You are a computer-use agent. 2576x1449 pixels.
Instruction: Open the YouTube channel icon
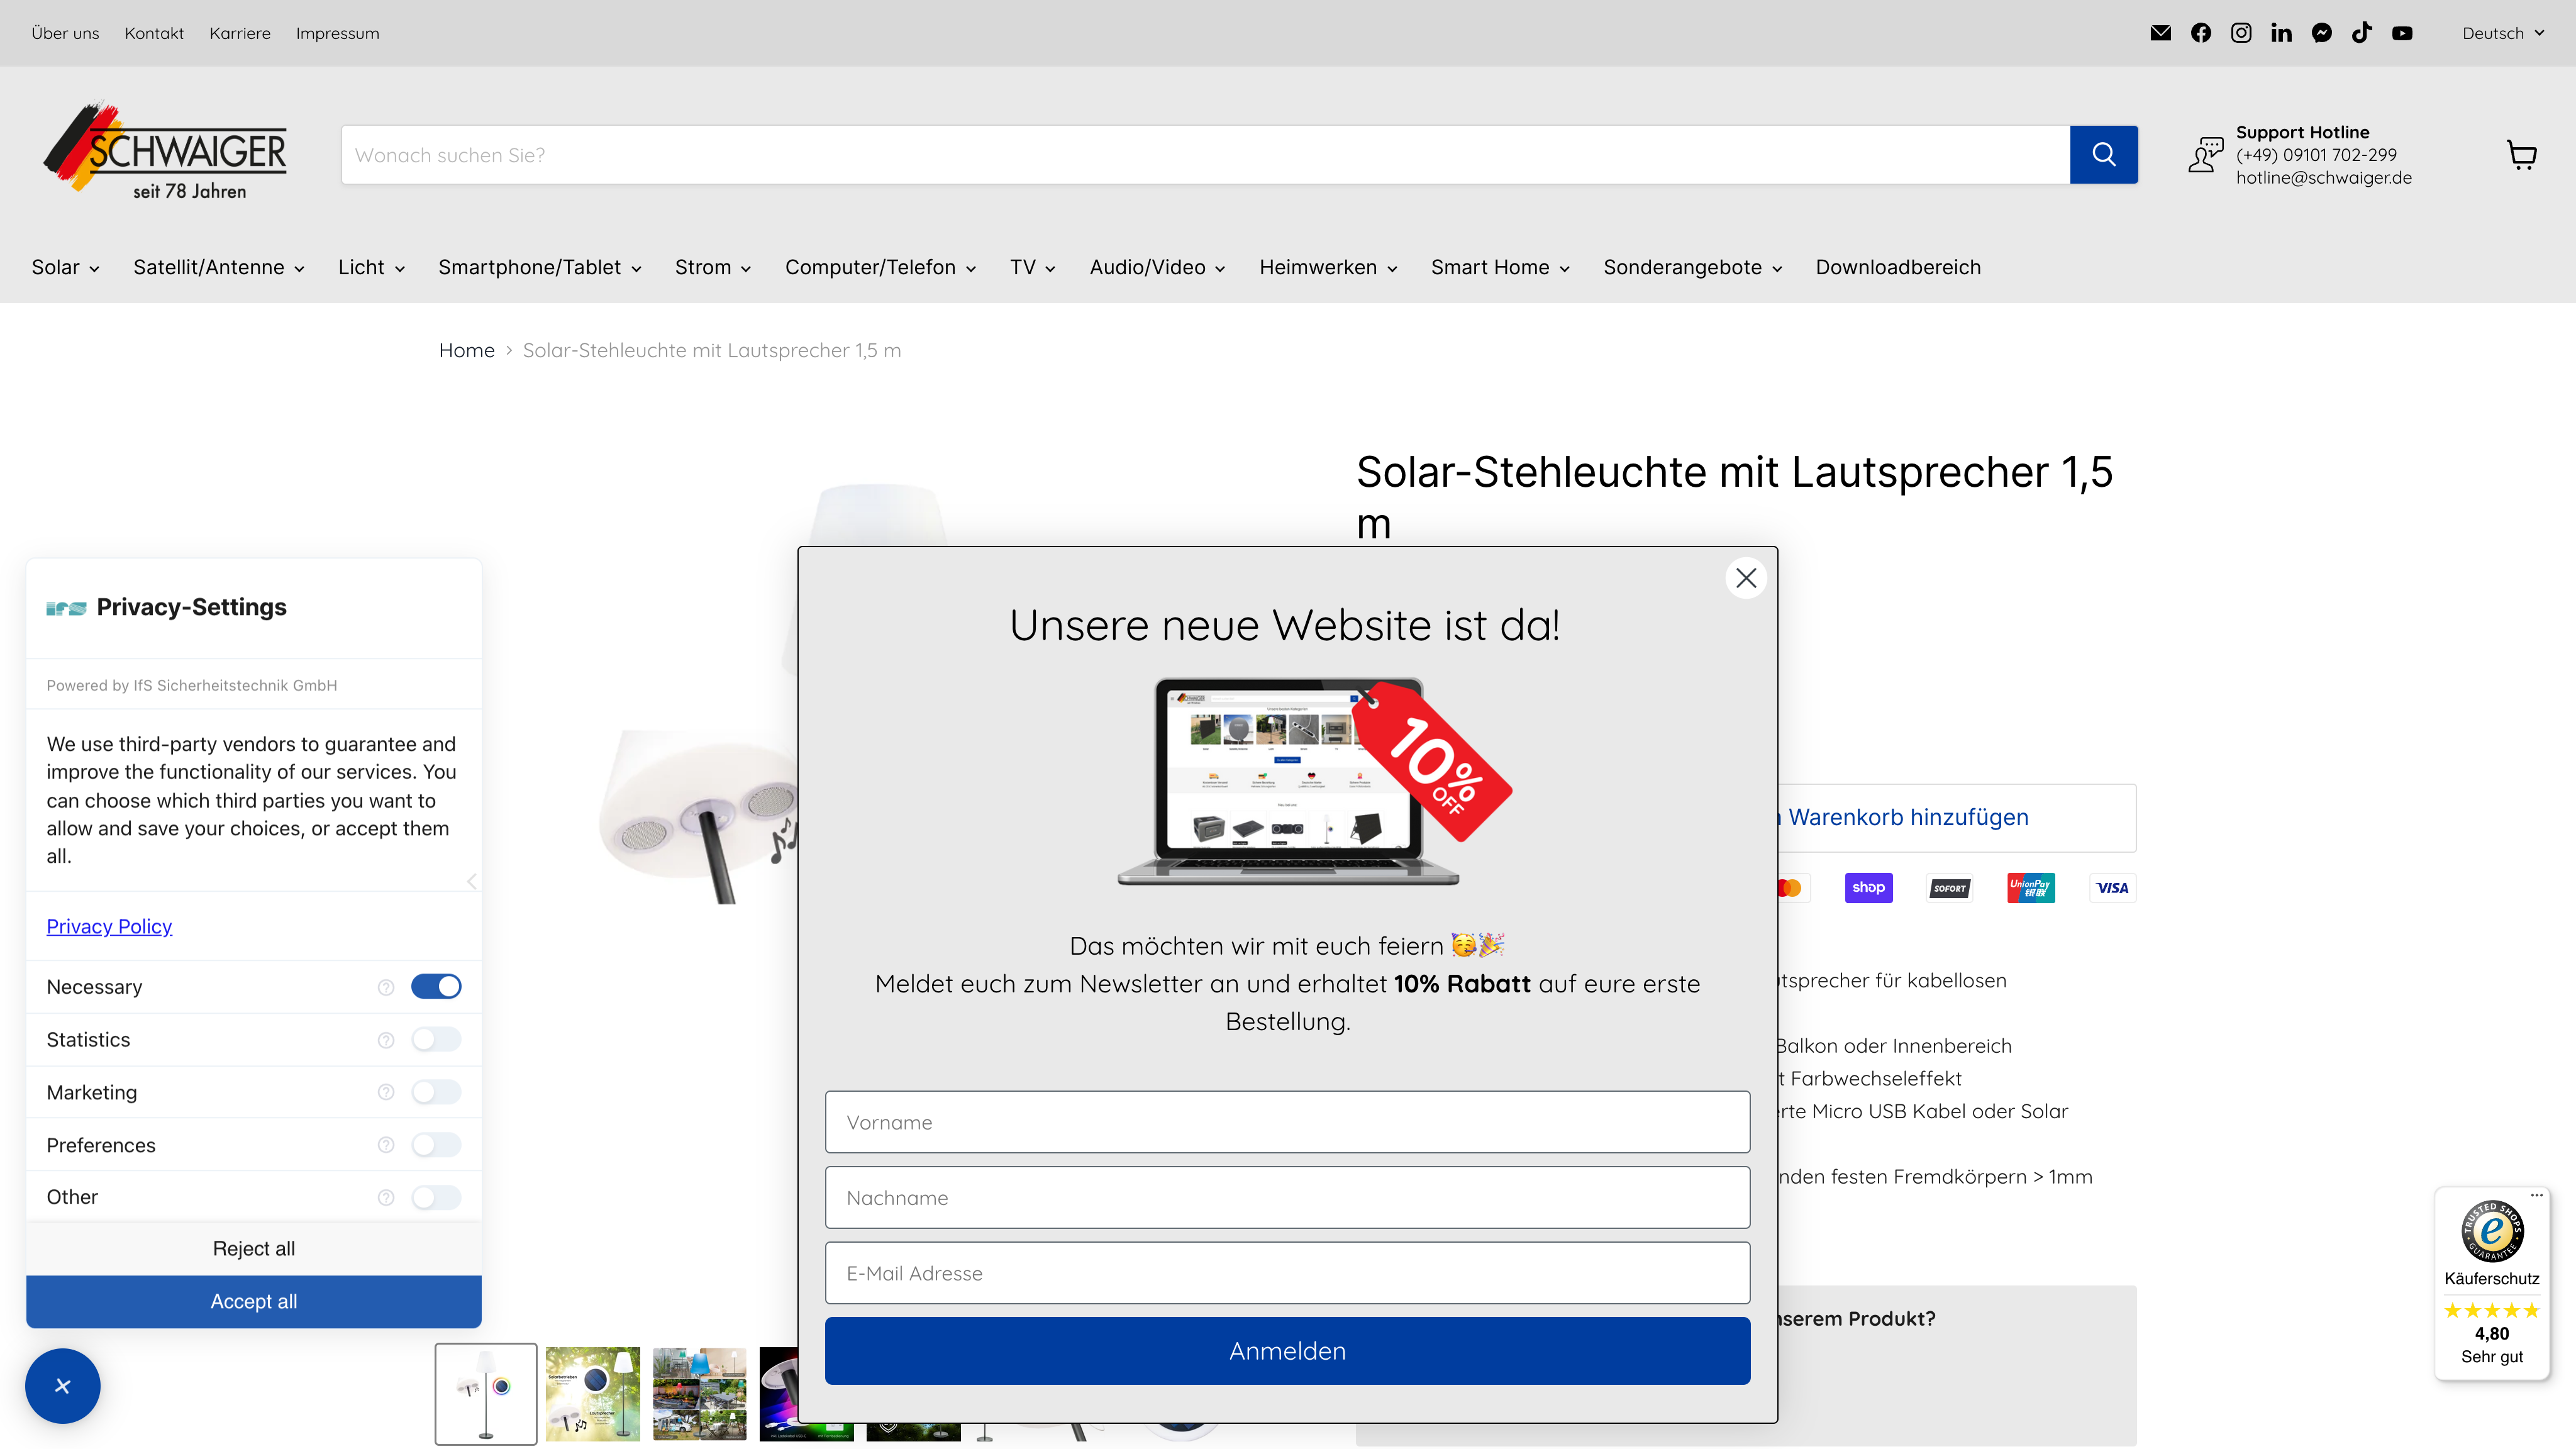coord(2402,33)
